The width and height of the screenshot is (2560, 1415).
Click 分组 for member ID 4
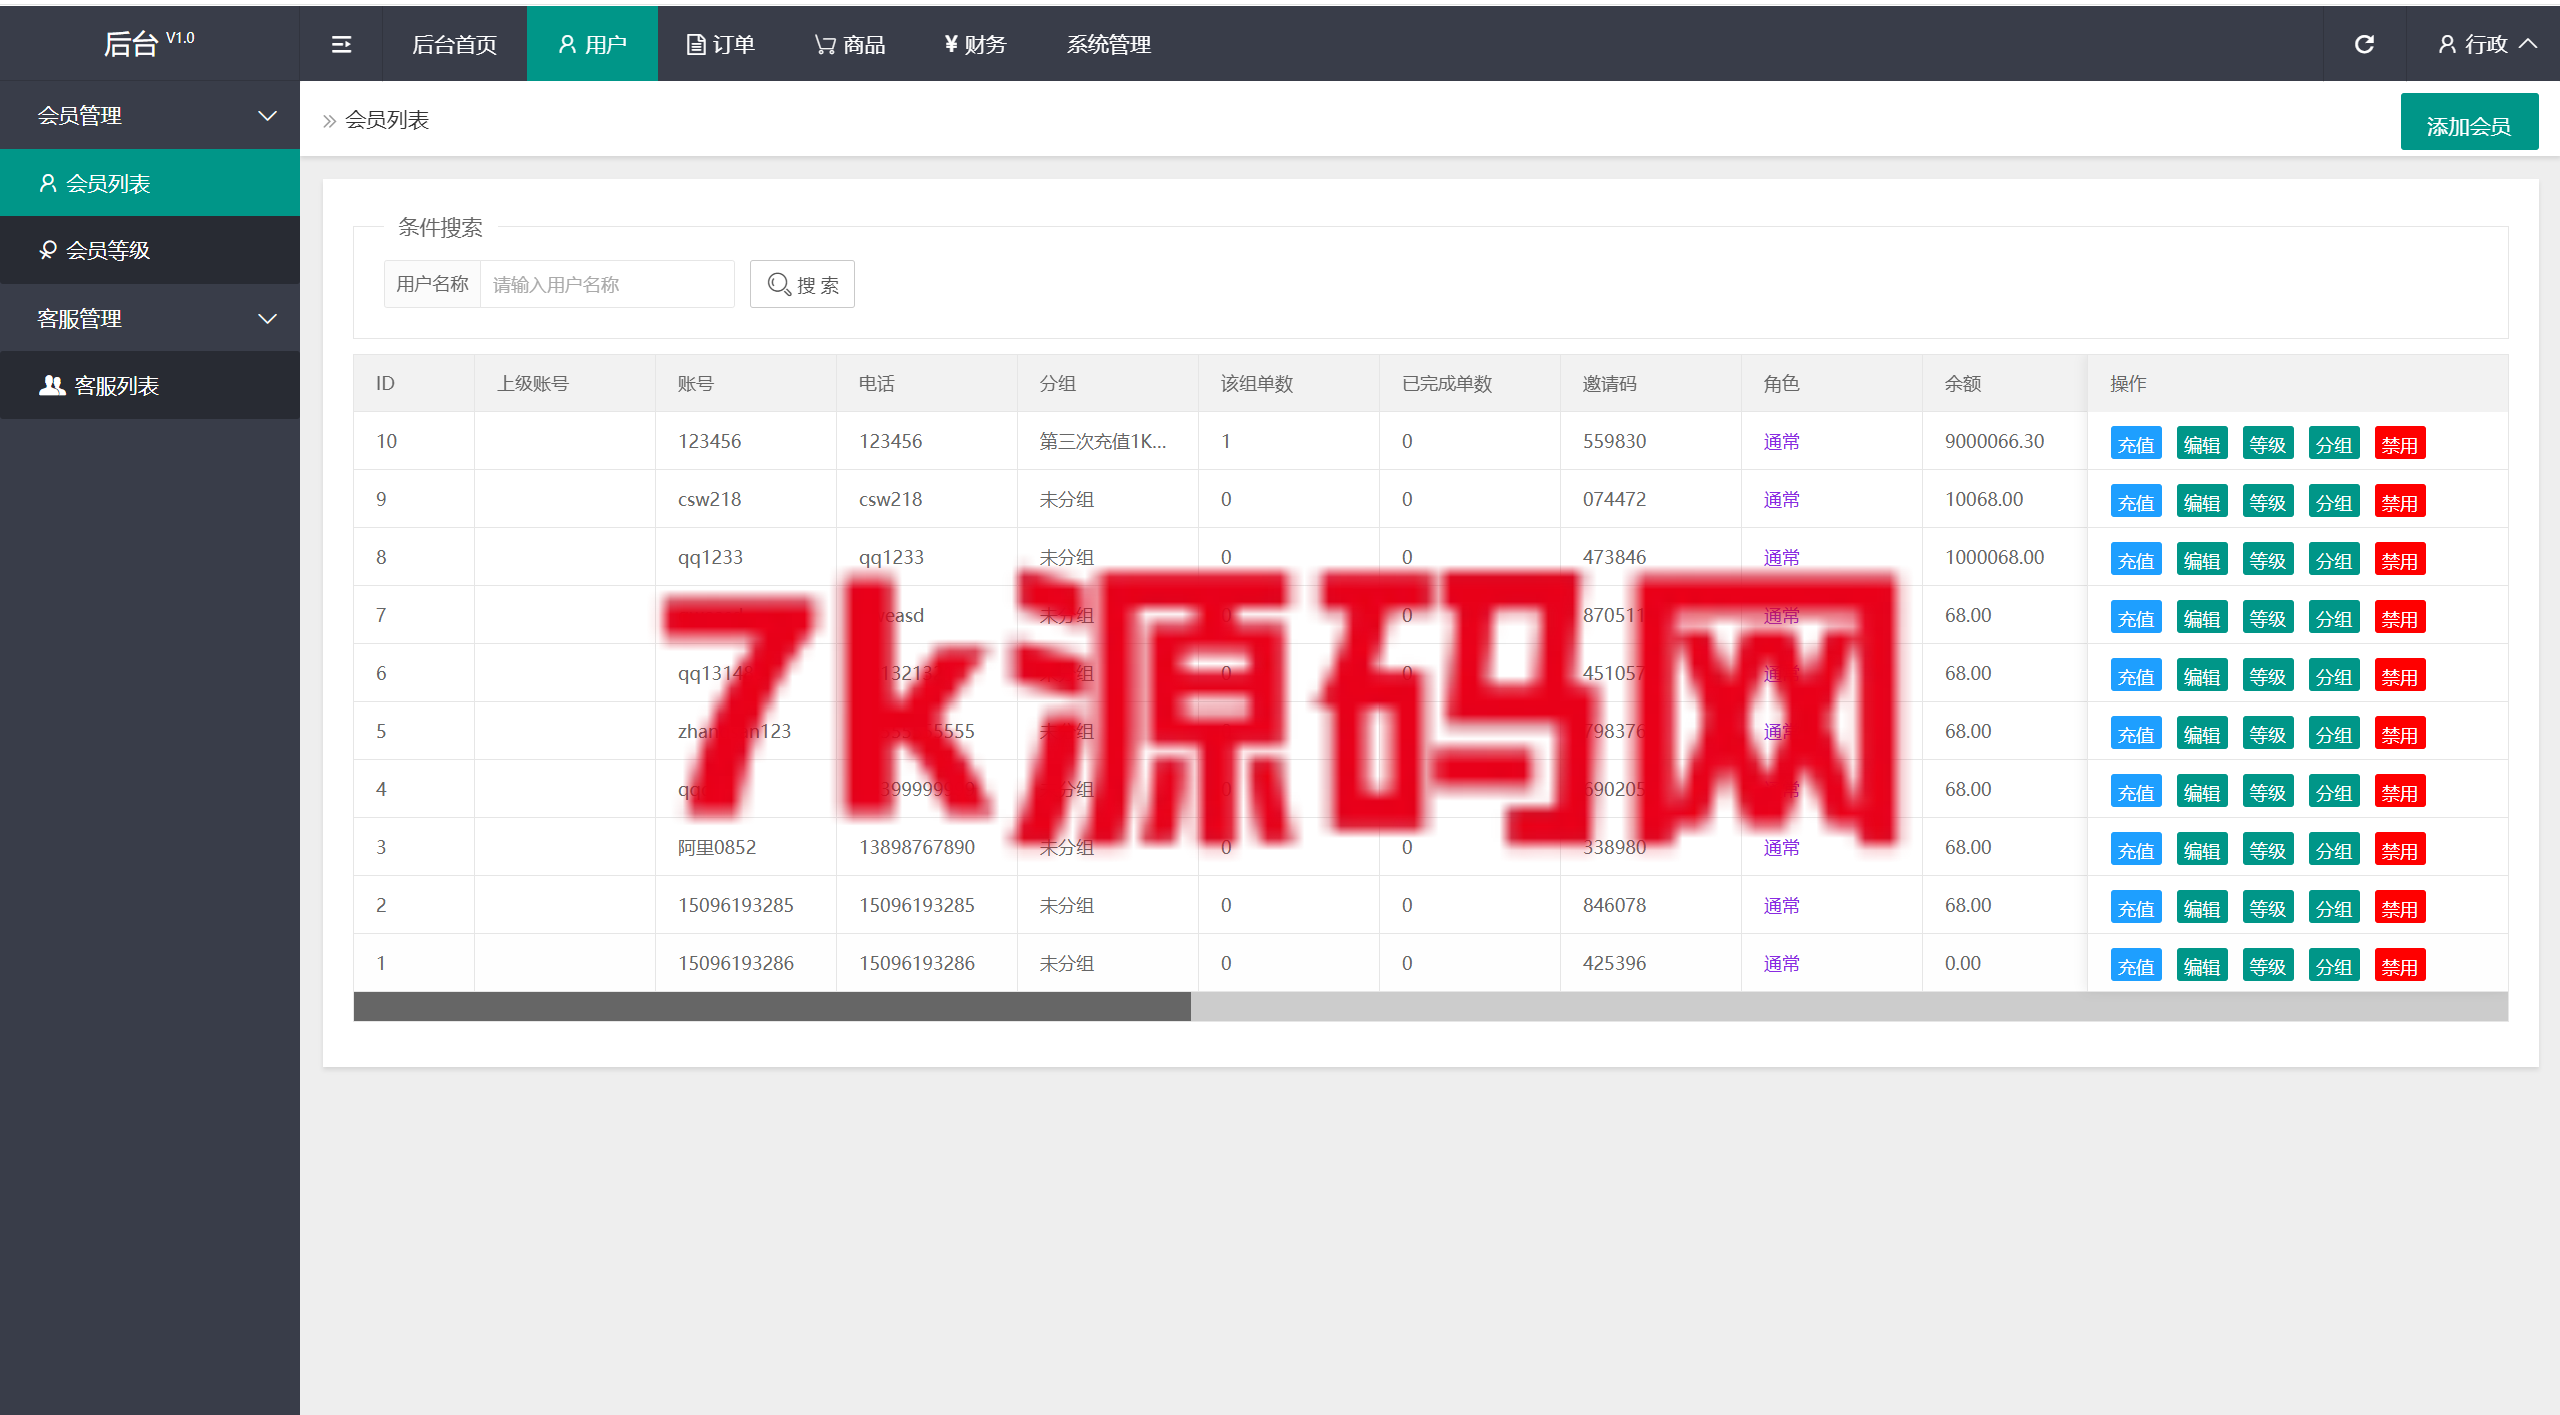[x=2334, y=792]
